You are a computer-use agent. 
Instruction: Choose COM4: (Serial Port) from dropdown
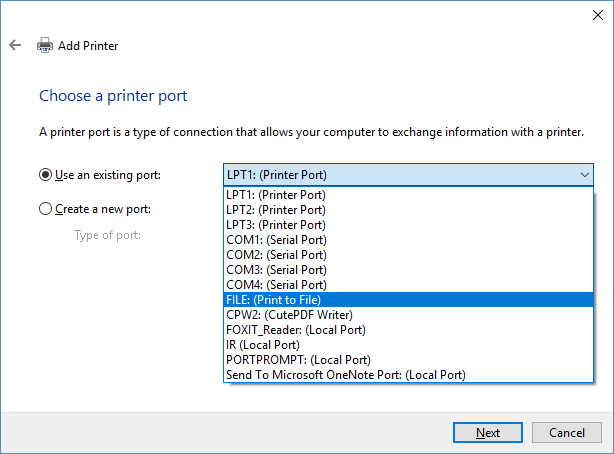click(x=276, y=285)
